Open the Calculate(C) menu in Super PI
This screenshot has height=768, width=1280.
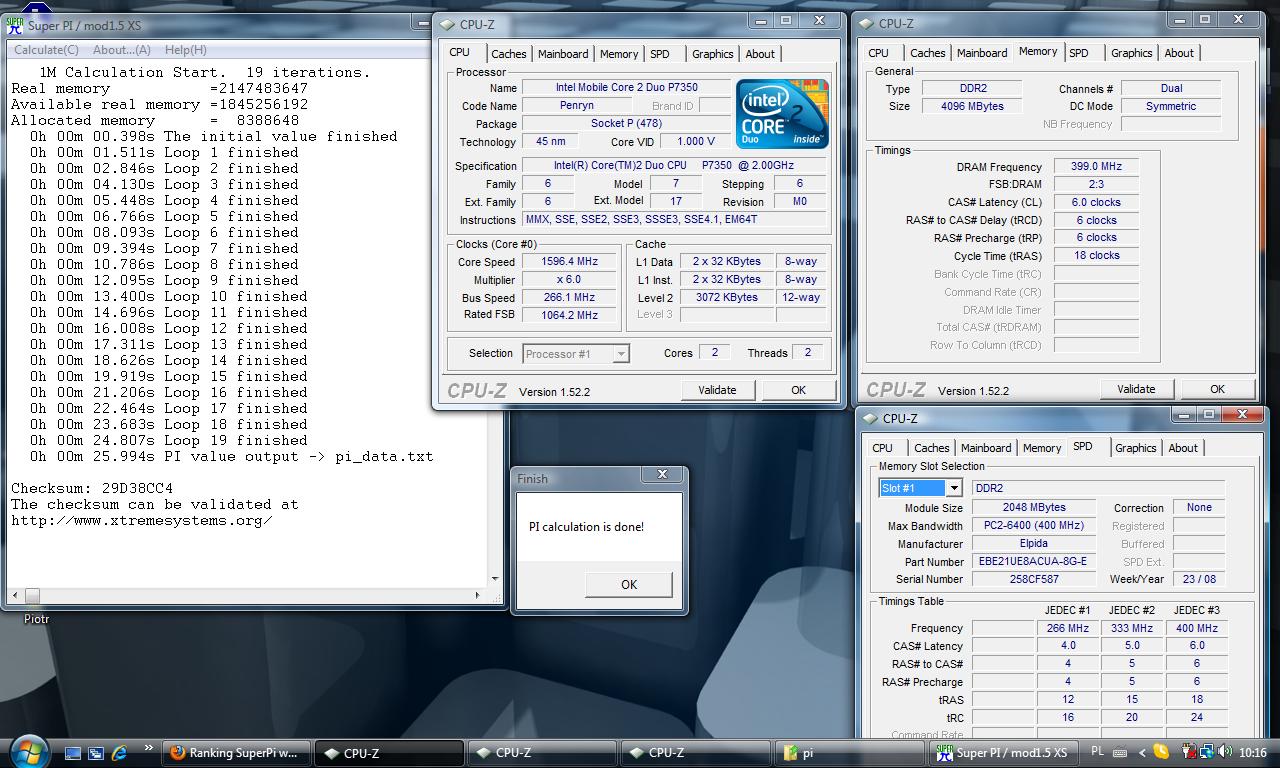pos(46,50)
